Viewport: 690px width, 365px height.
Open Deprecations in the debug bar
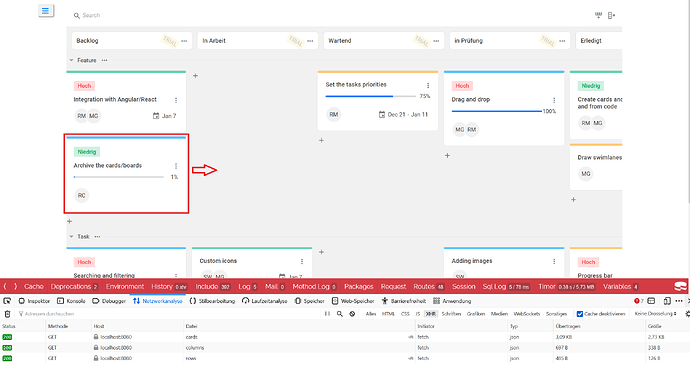point(74,287)
